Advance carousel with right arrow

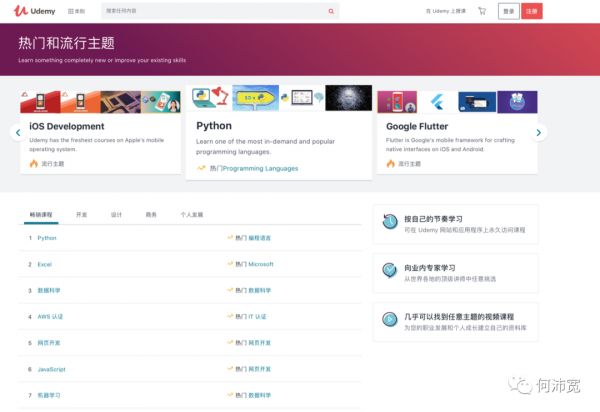[x=539, y=132]
